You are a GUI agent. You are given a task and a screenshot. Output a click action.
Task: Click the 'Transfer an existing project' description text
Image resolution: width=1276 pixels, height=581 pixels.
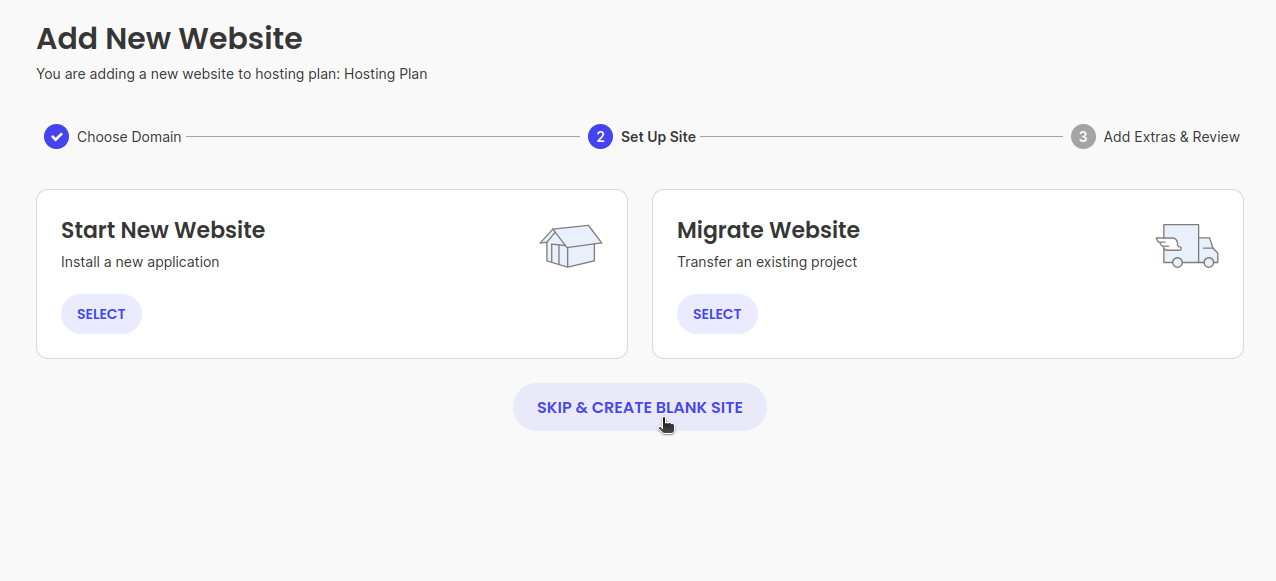click(x=767, y=262)
